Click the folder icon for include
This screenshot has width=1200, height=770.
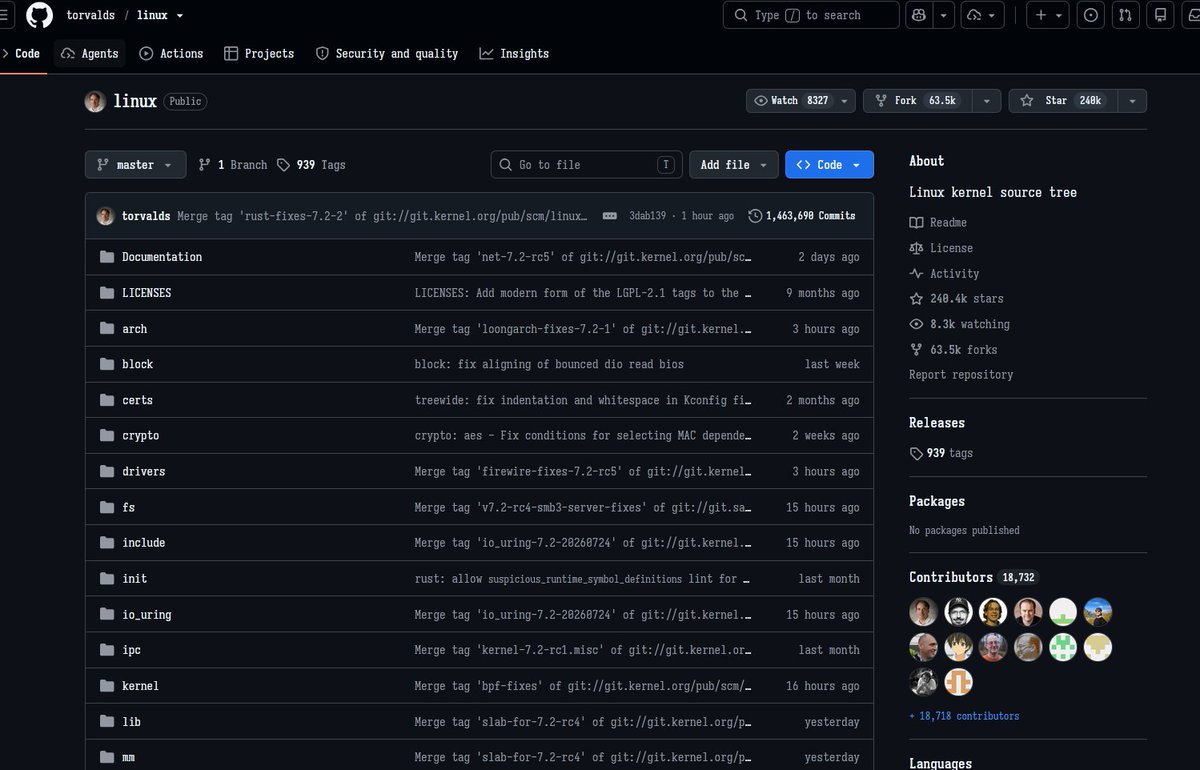tap(107, 543)
